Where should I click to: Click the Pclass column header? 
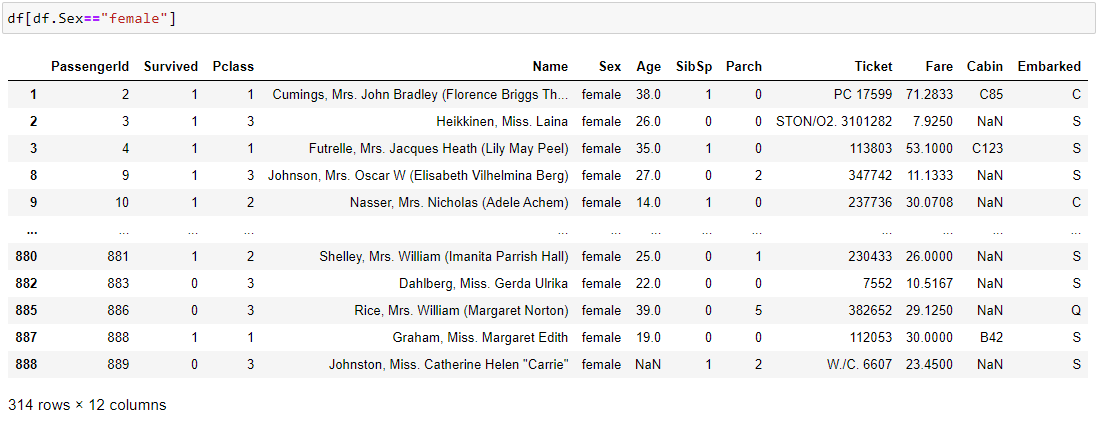pyautogui.click(x=233, y=67)
